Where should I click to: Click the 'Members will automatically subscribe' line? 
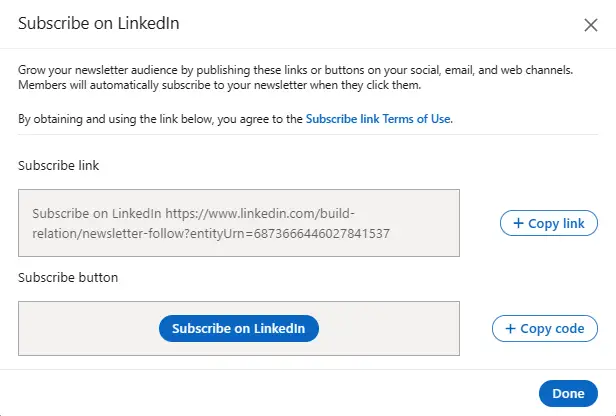pos(220,85)
